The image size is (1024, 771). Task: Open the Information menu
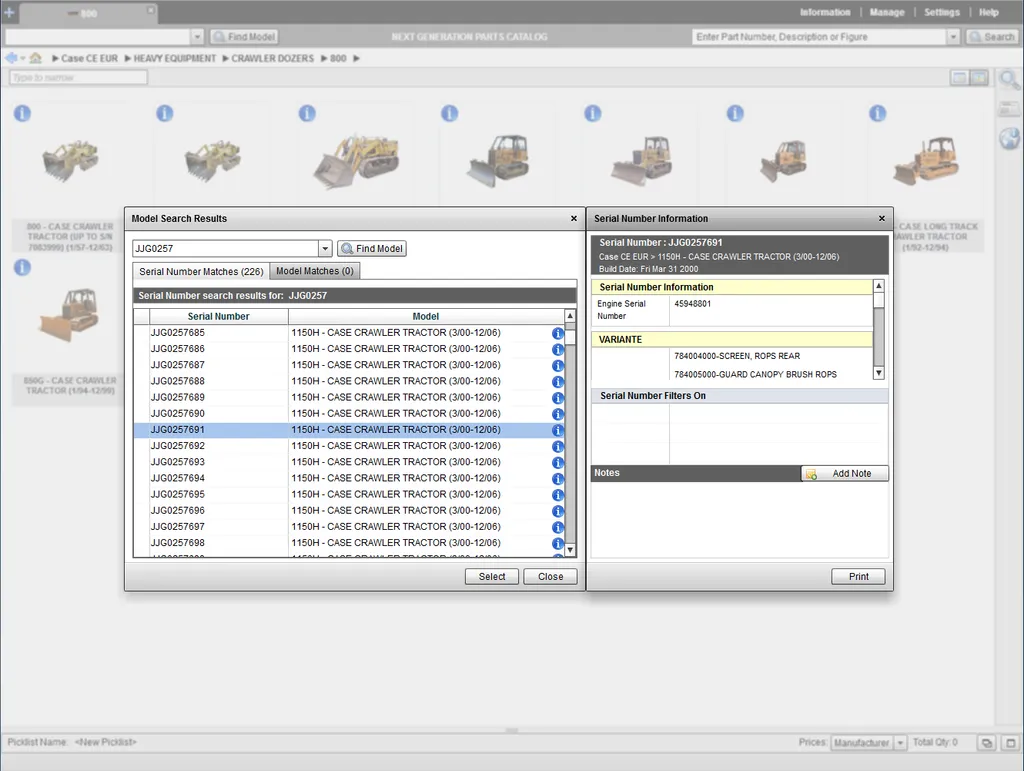825,12
